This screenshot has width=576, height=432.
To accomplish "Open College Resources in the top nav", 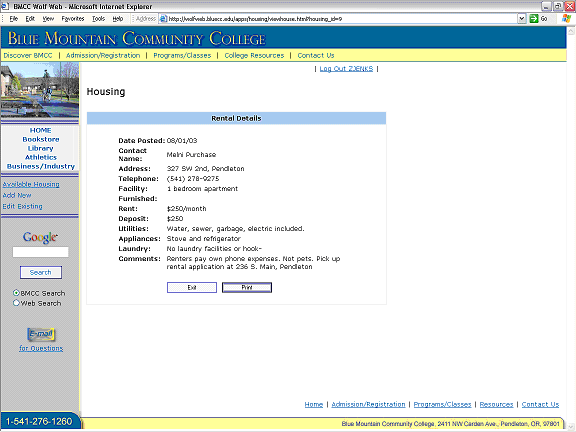I will pyautogui.click(x=254, y=55).
